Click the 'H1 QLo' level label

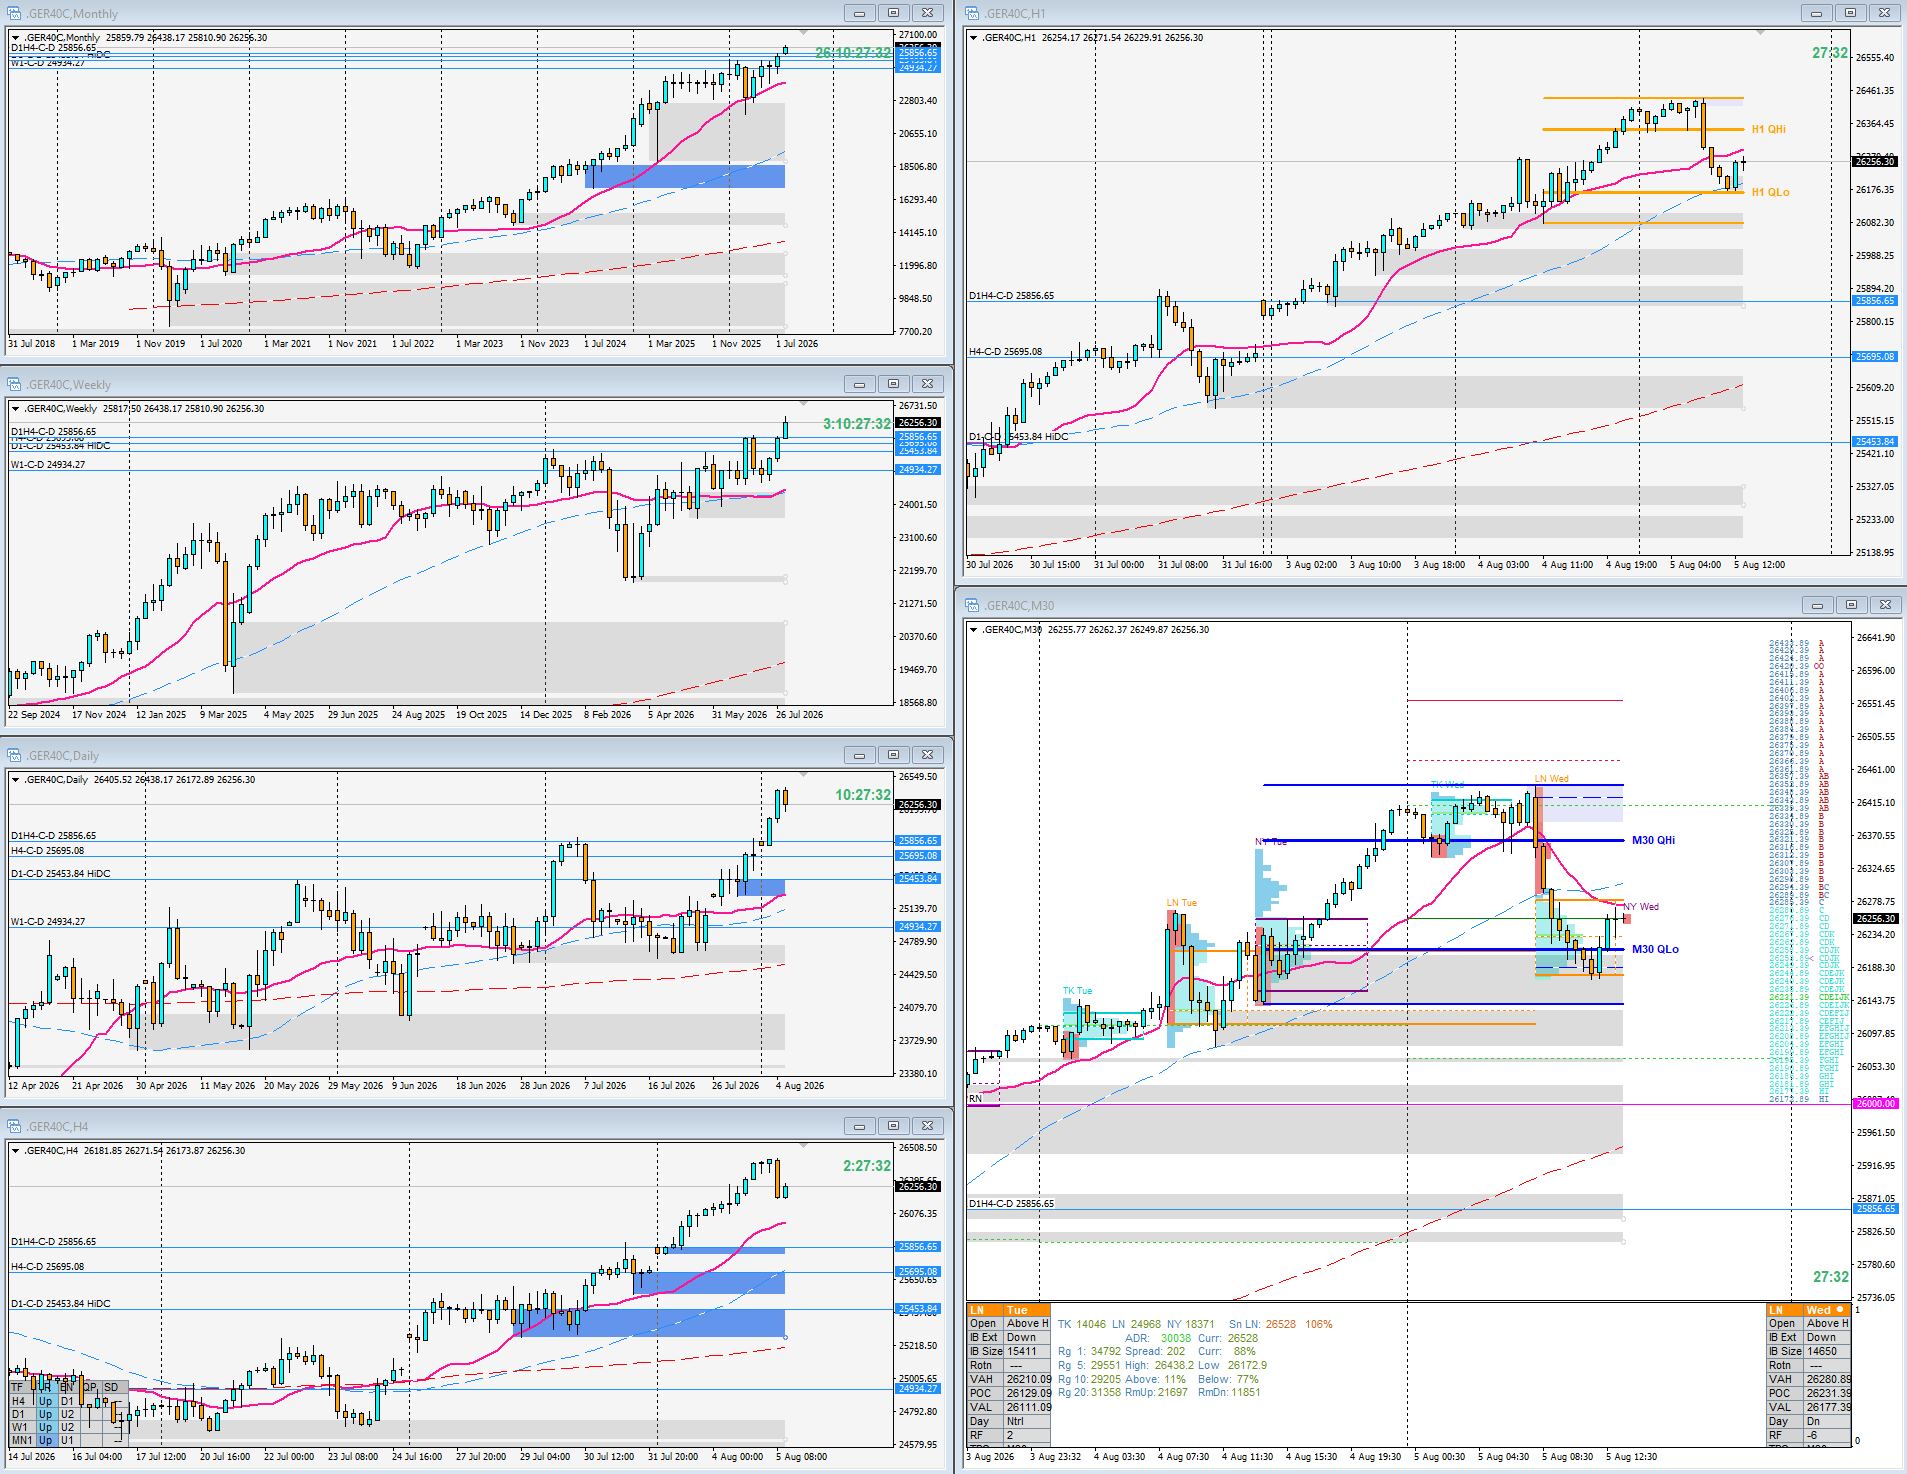(x=1770, y=192)
